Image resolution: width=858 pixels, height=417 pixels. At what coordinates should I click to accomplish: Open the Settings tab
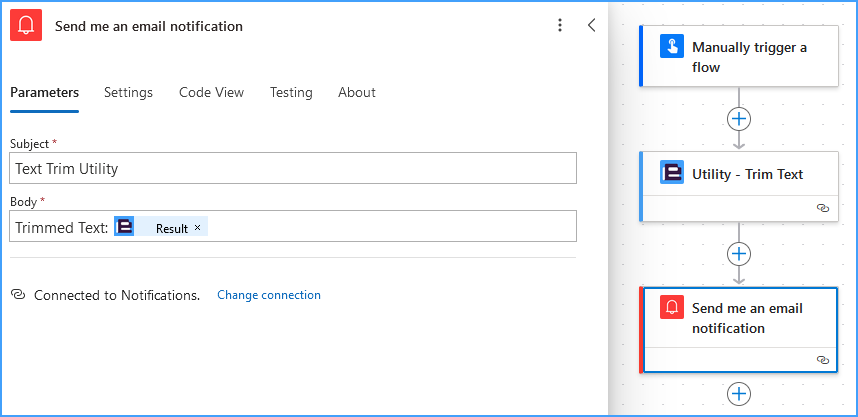tap(129, 92)
